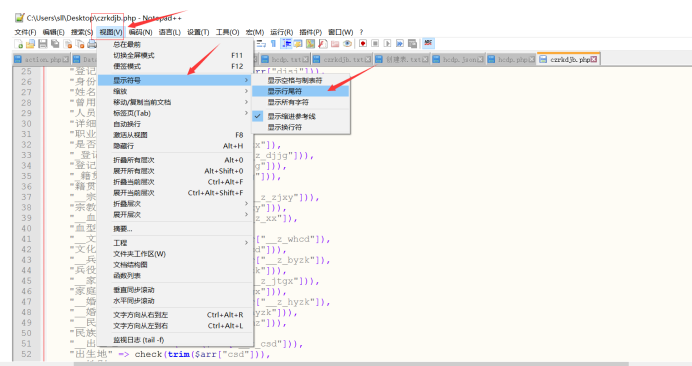
Task: Close the active czrkdjb.php tab
Action: click(x=594, y=59)
